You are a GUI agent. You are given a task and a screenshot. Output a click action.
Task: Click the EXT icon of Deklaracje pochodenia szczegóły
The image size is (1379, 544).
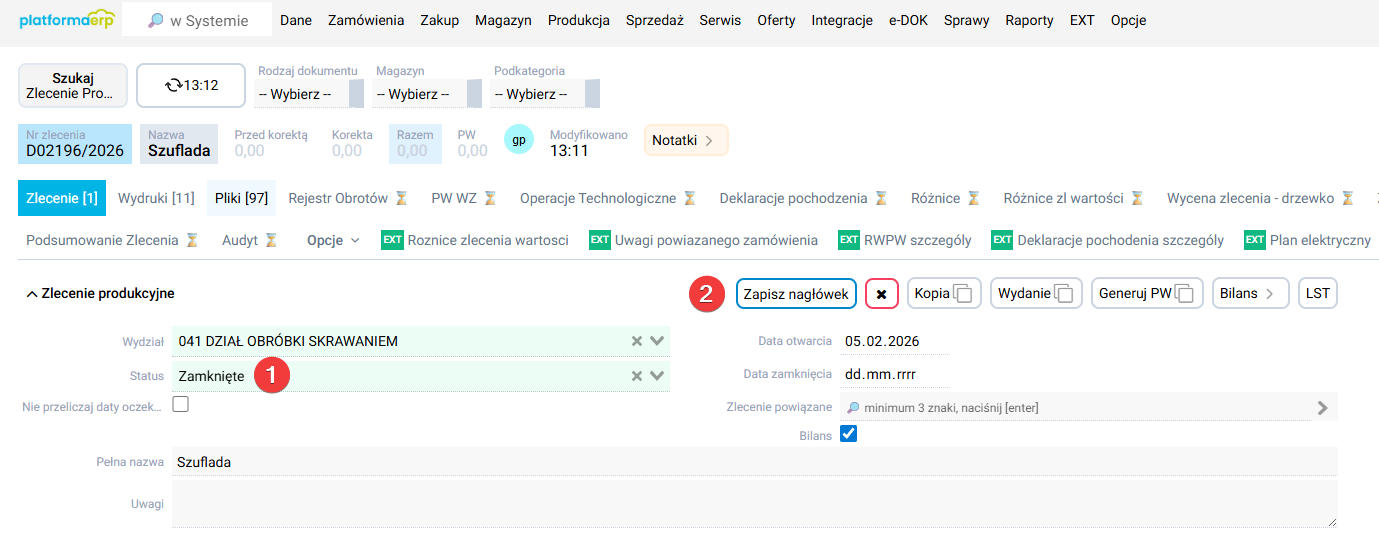point(1002,240)
